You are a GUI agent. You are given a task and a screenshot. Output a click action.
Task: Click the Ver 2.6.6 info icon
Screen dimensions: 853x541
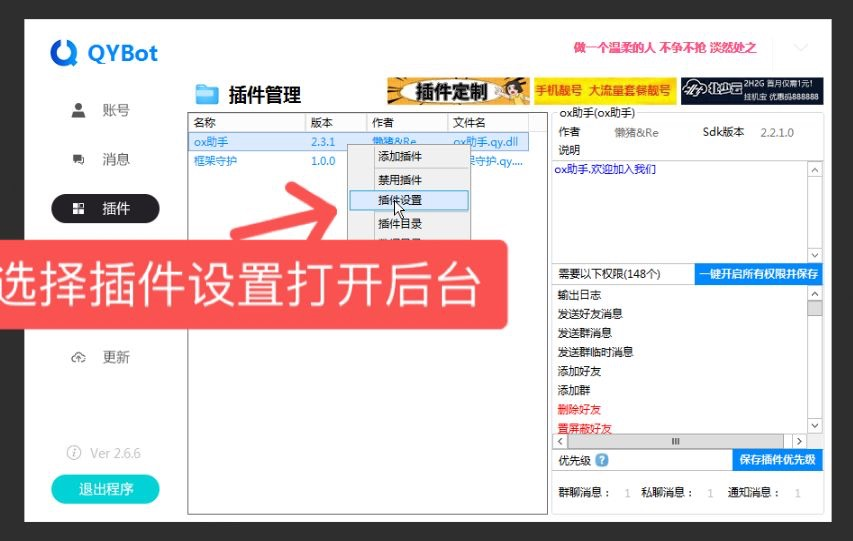click(x=73, y=453)
